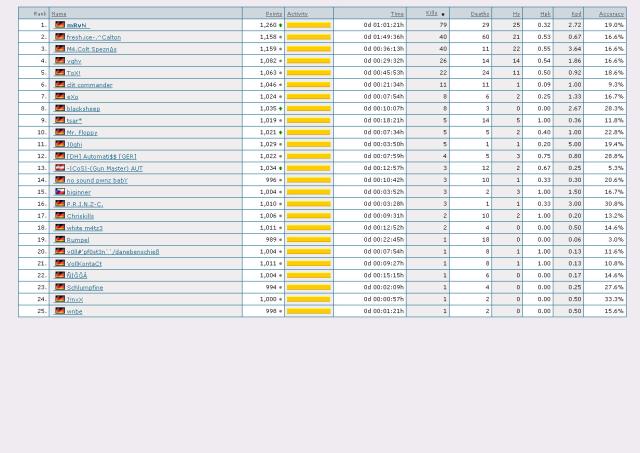Click the Czech flag beside biginner
The height and width of the screenshot is (453, 640).
60,192
